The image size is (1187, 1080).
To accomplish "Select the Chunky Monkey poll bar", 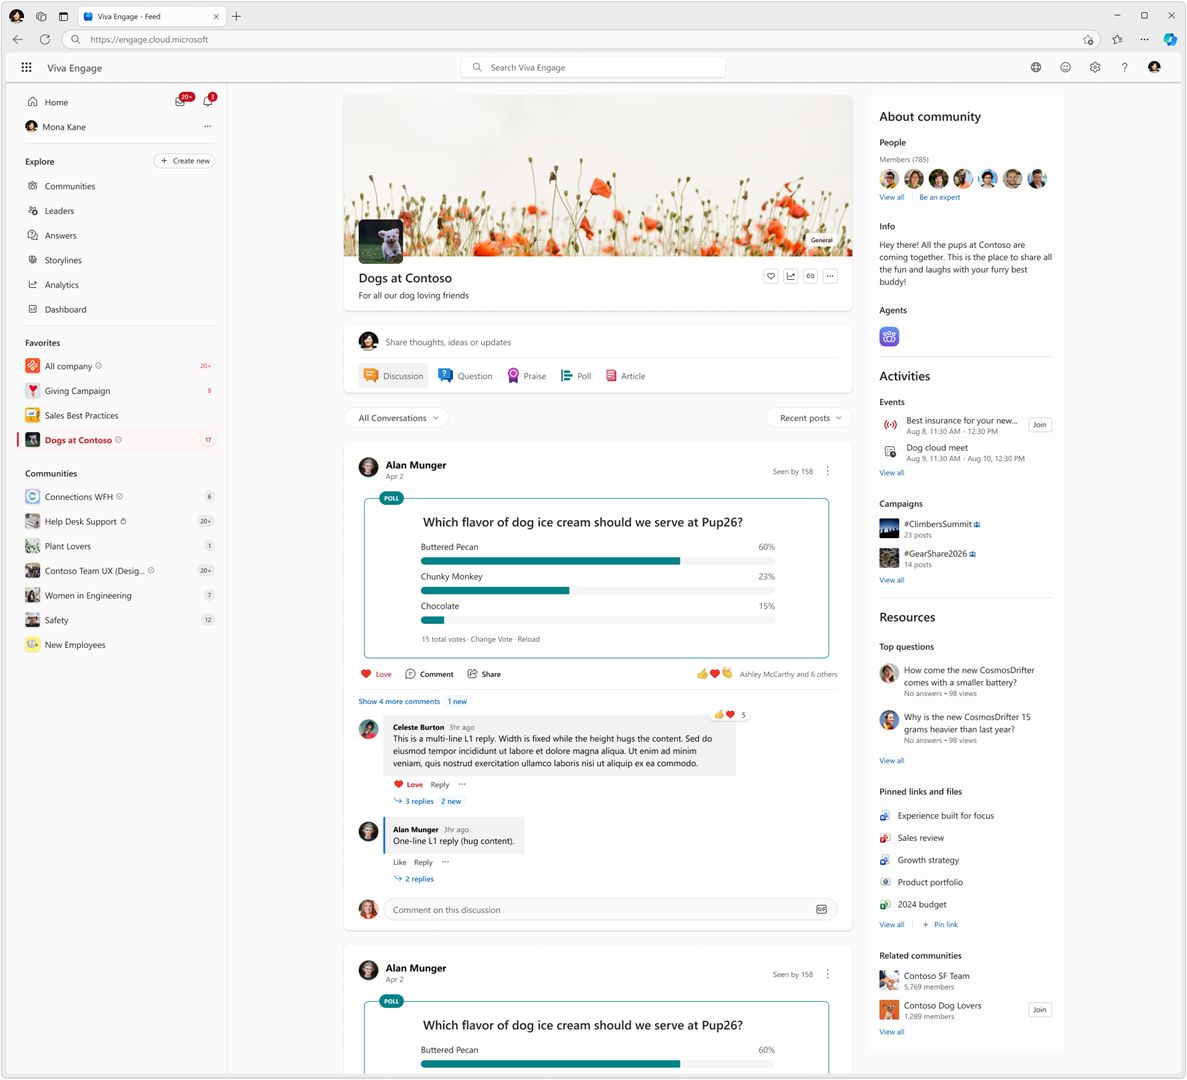I will pyautogui.click(x=597, y=590).
